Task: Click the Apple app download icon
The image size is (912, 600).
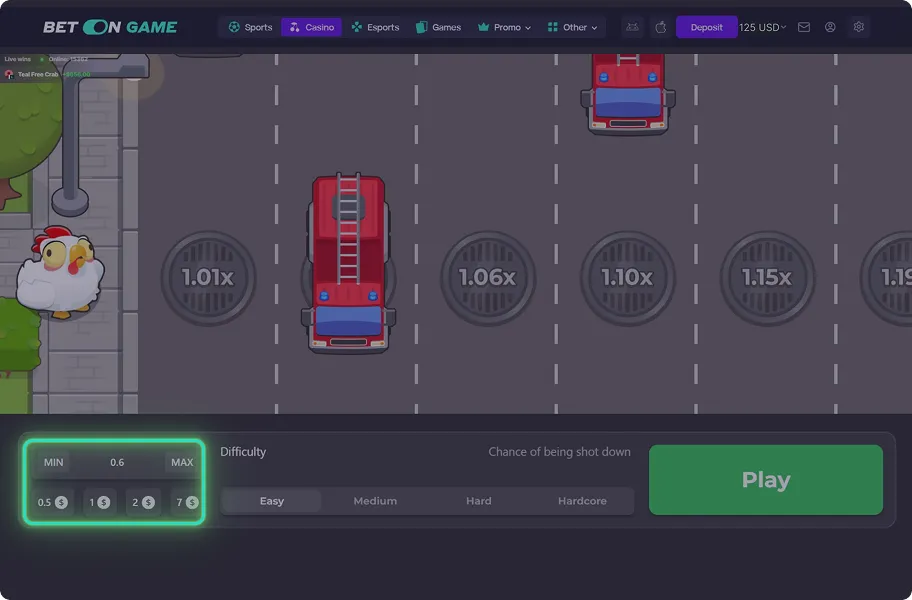Action: 660,27
